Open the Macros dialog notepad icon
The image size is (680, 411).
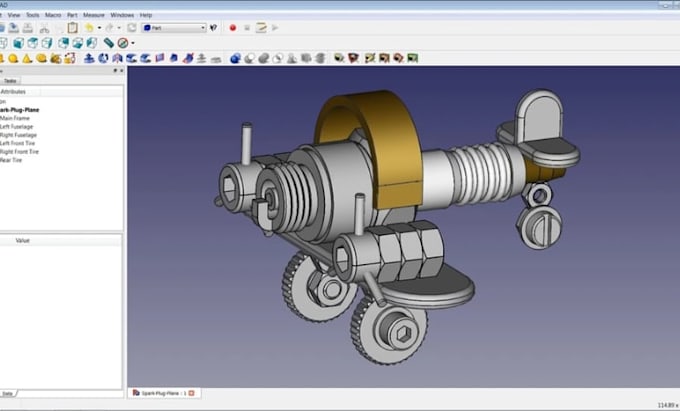pos(261,28)
